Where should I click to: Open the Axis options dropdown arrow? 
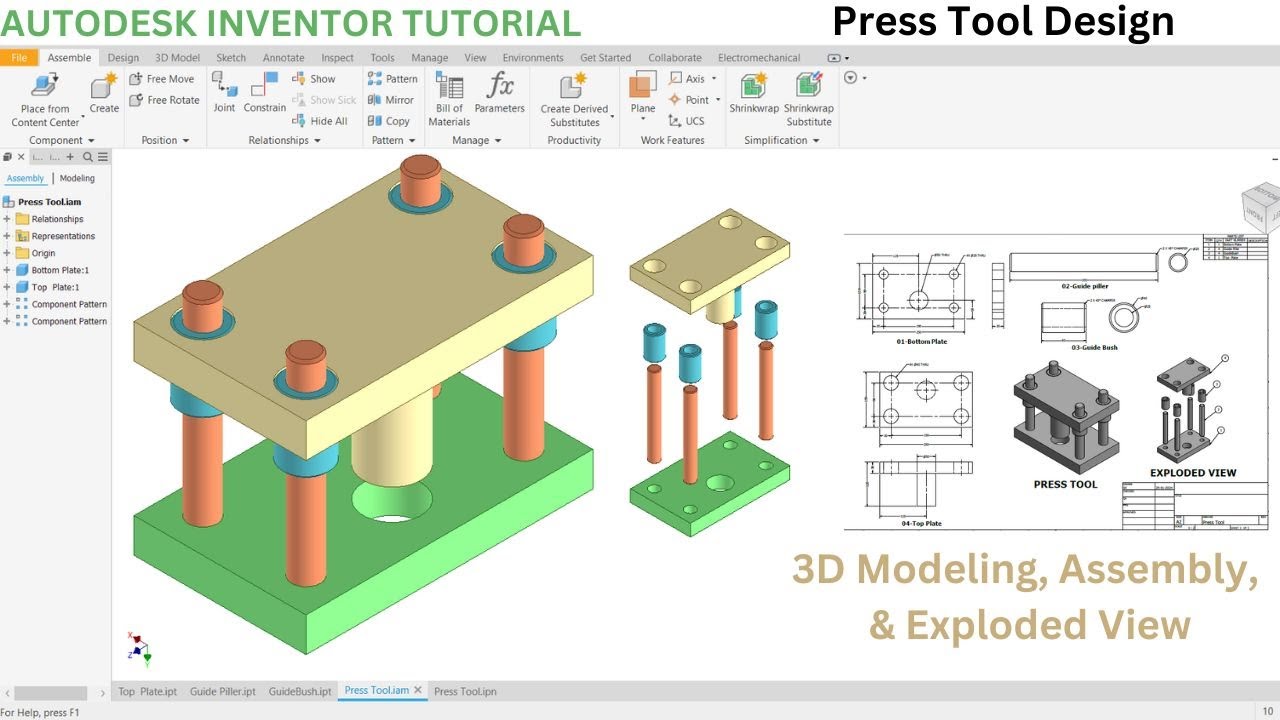pos(715,79)
